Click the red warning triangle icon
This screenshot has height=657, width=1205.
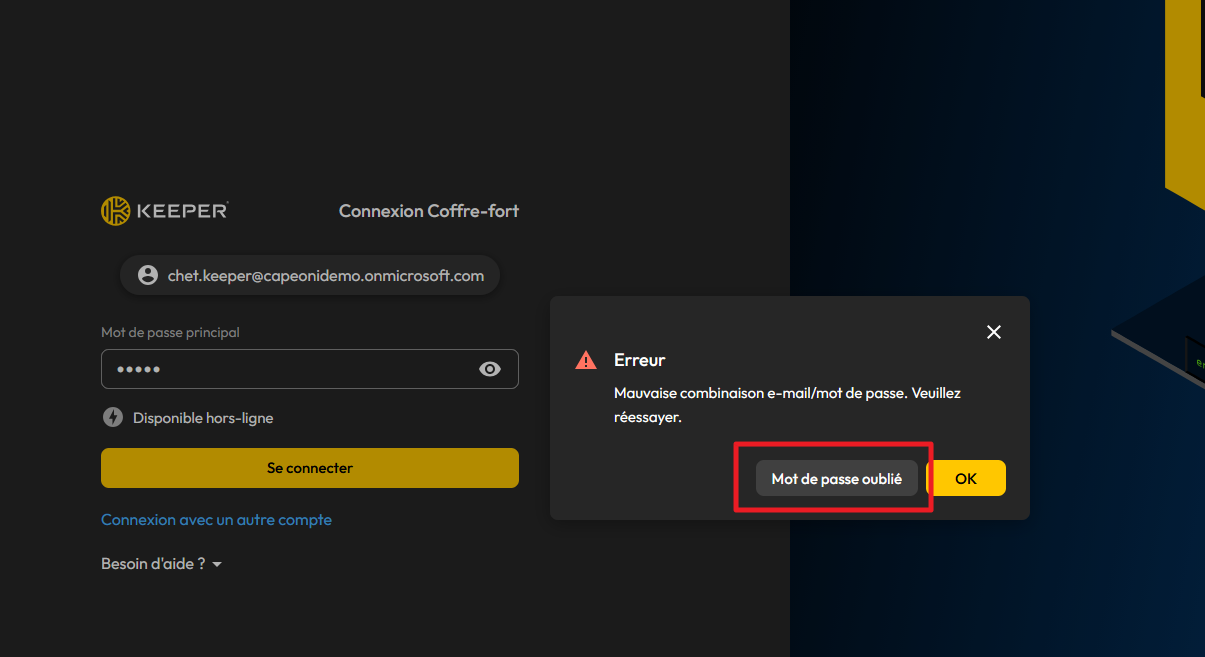[x=586, y=360]
